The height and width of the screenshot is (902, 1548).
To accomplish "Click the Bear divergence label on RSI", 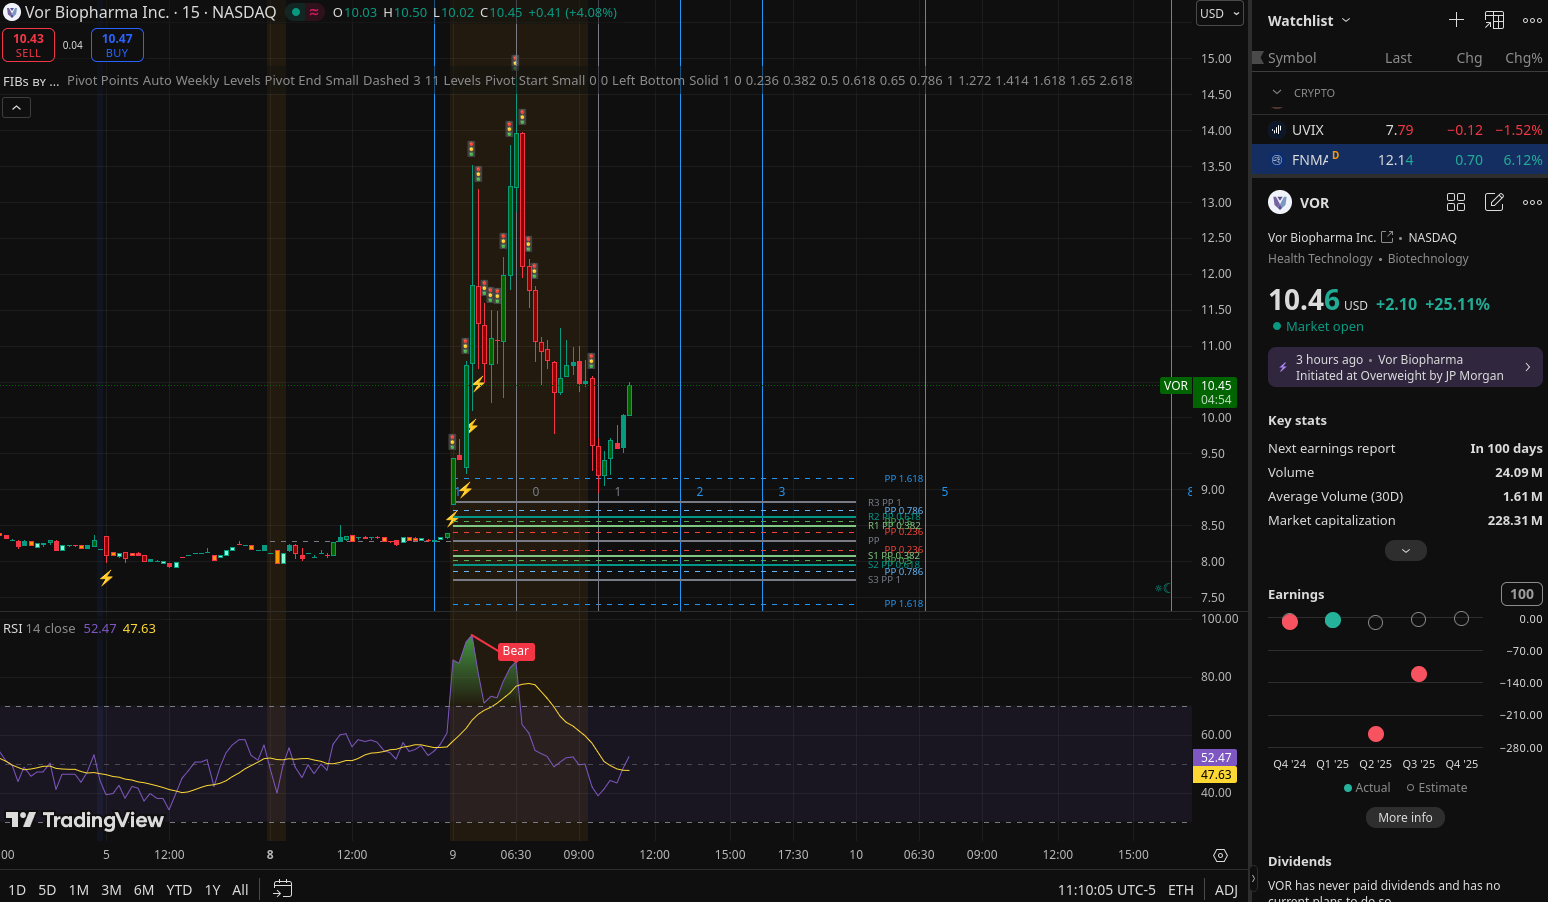I will tap(516, 651).
